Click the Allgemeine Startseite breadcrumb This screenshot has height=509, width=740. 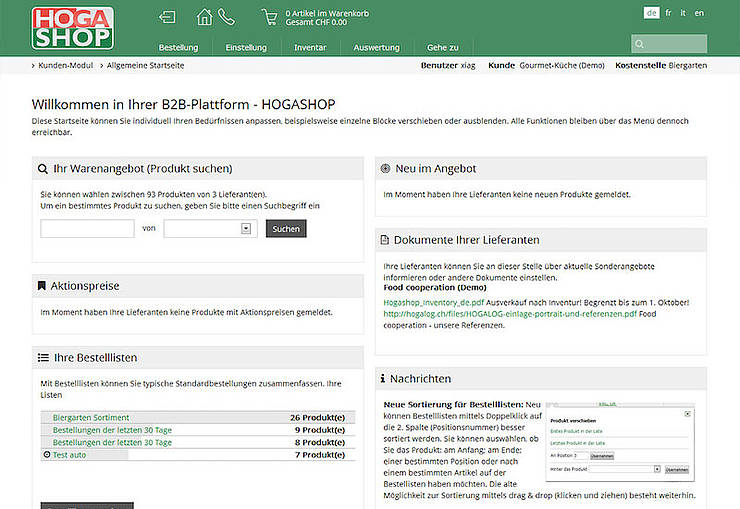(x=145, y=66)
